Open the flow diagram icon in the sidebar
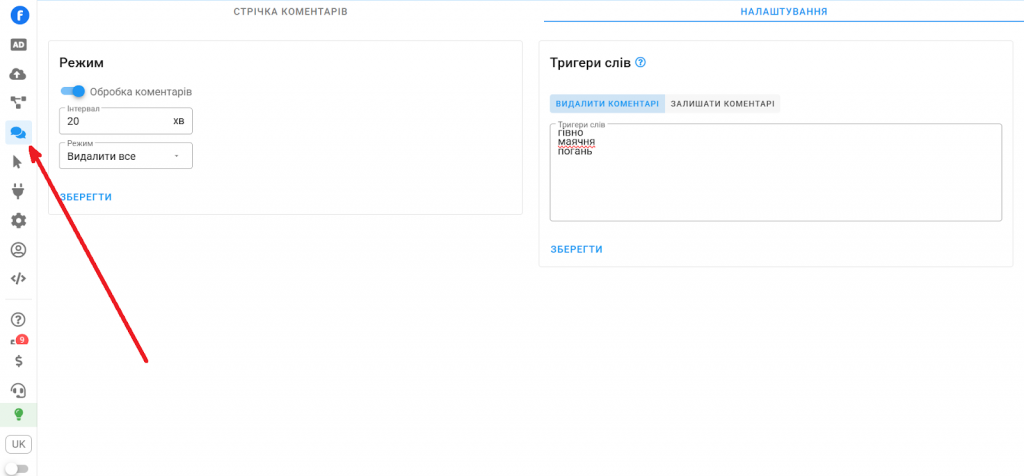Viewport: 1024px width, 476px height. tap(18, 103)
